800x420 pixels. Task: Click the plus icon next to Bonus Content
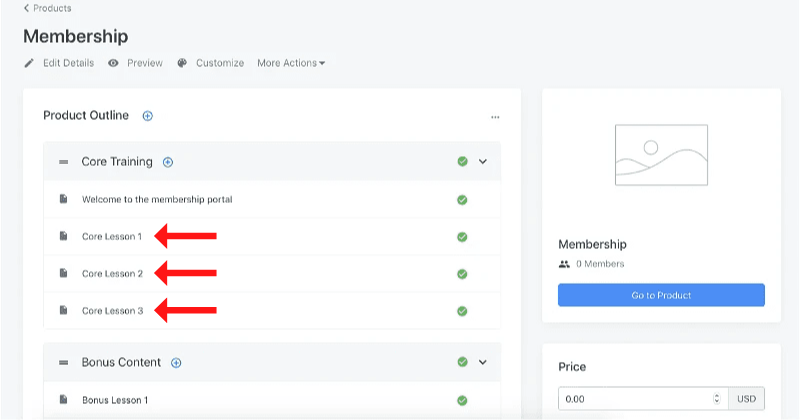pyautogui.click(x=176, y=363)
